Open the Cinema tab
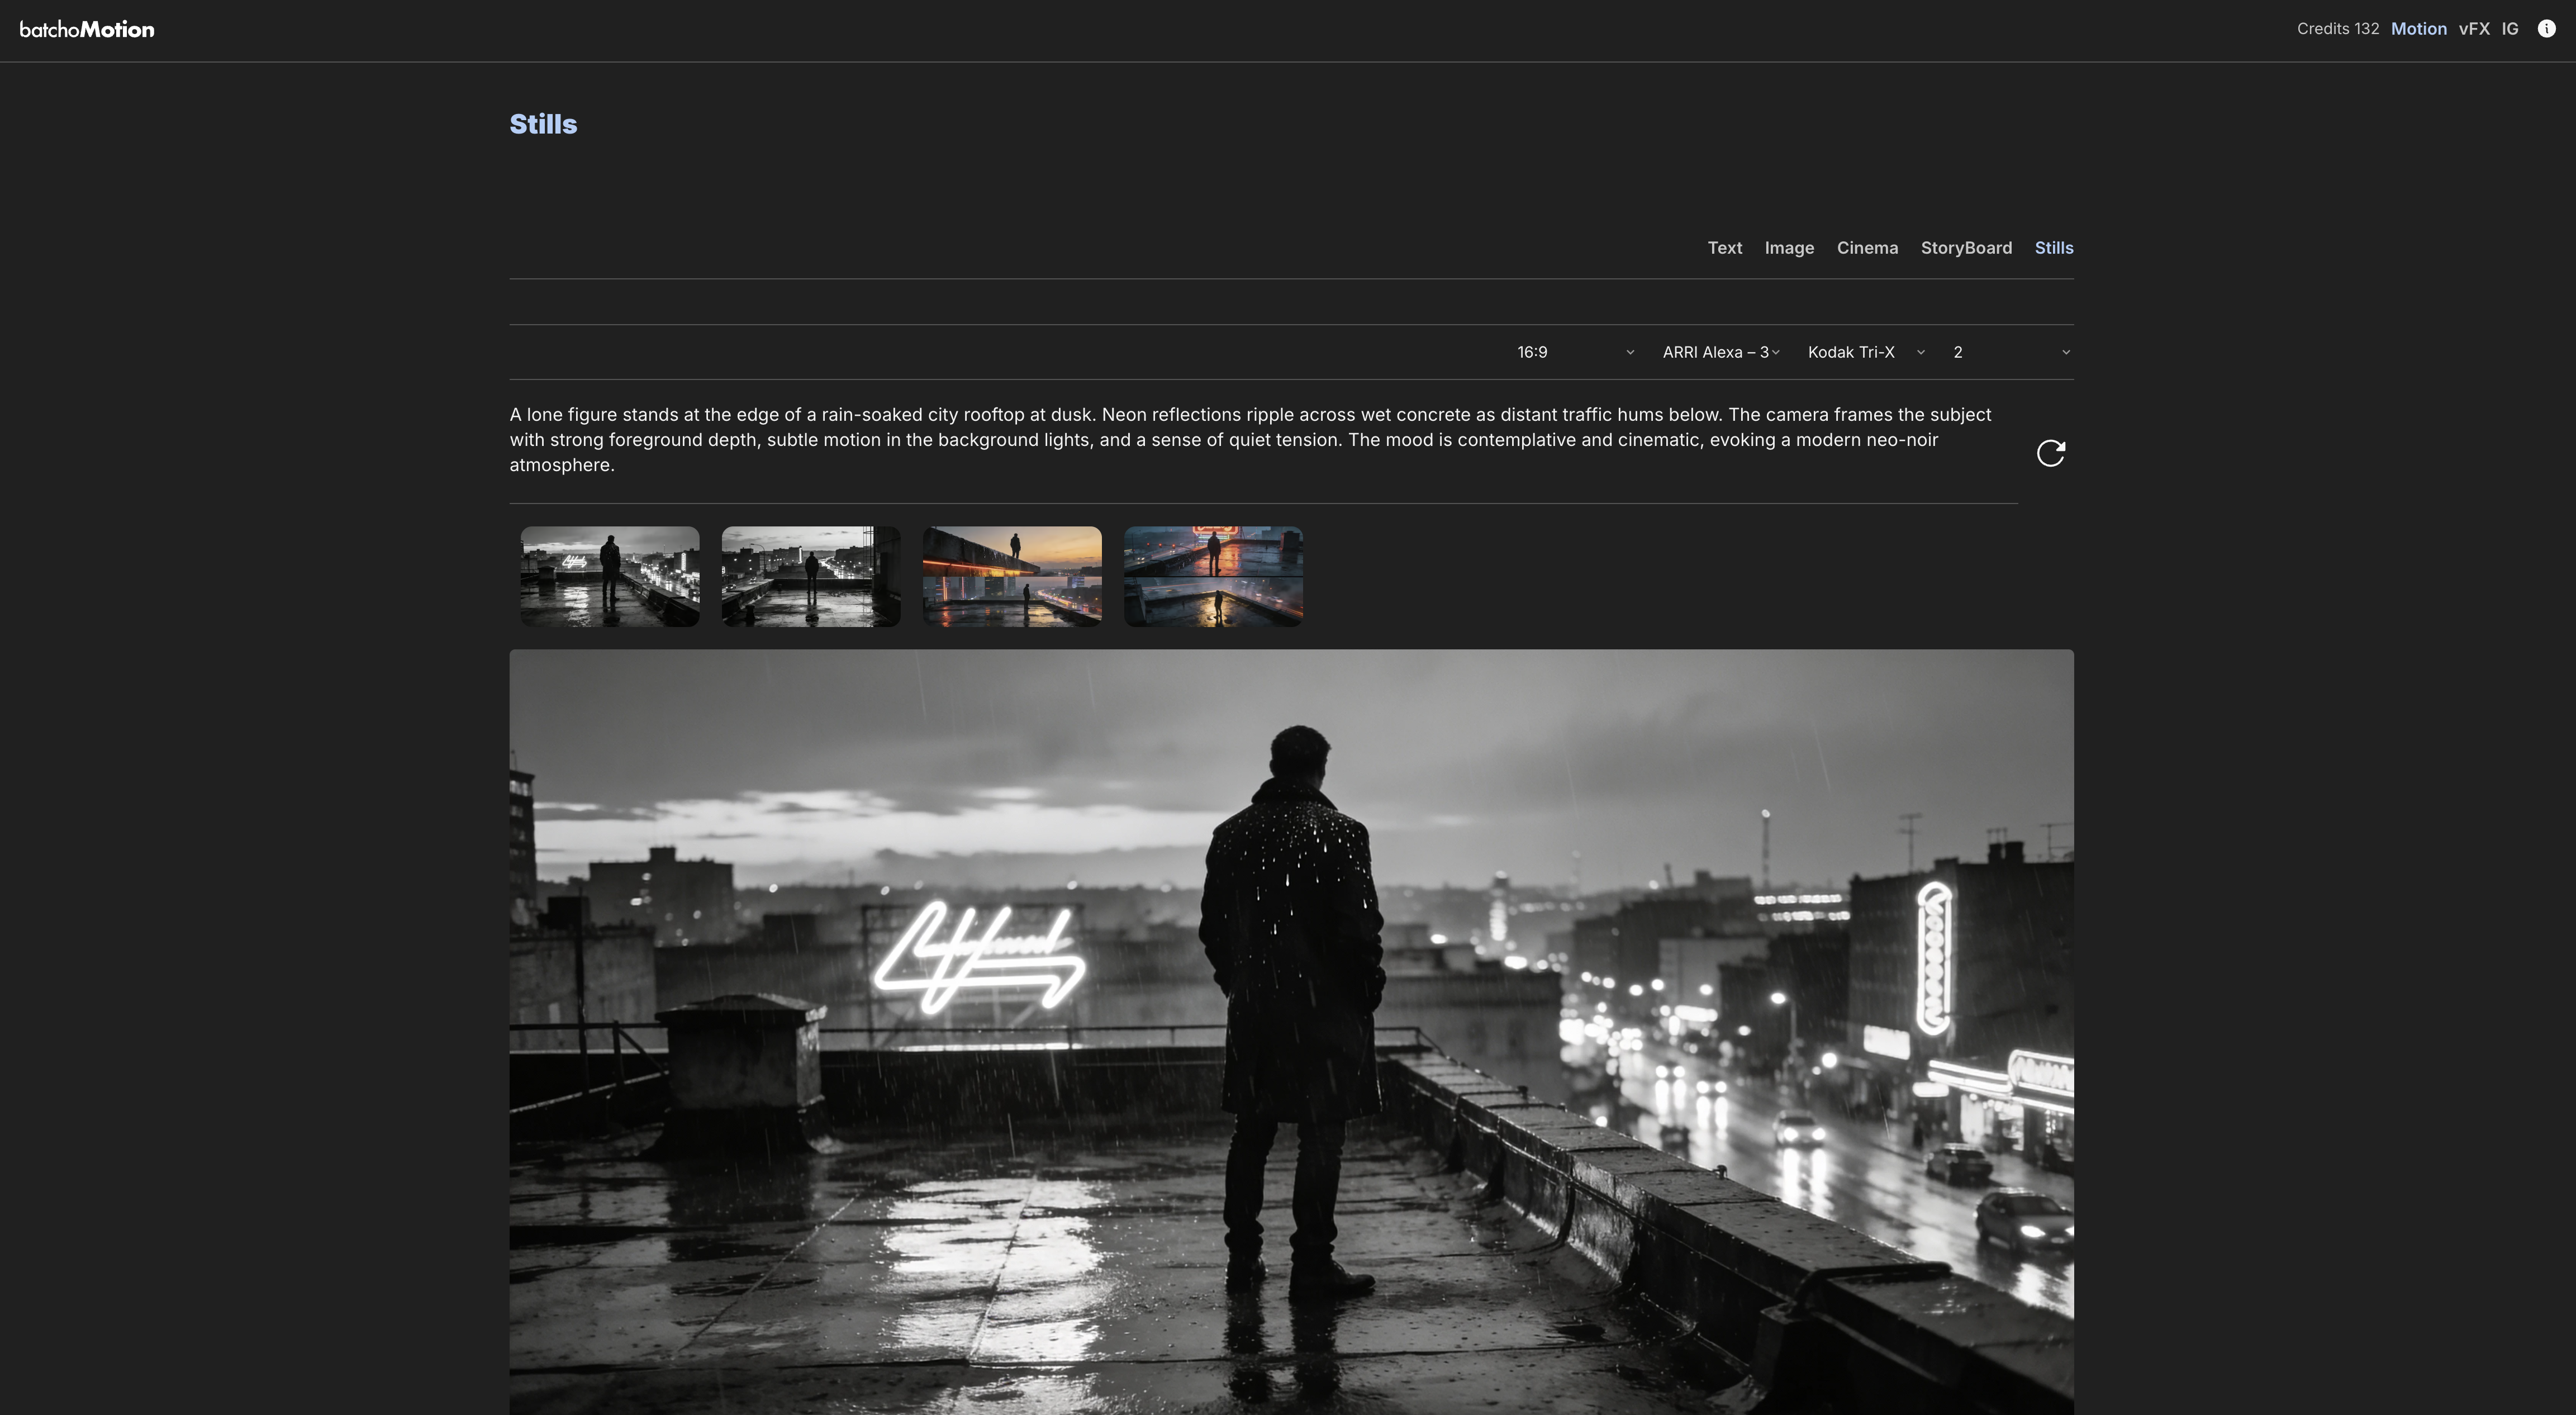Viewport: 2576px width, 1415px height. 1867,247
